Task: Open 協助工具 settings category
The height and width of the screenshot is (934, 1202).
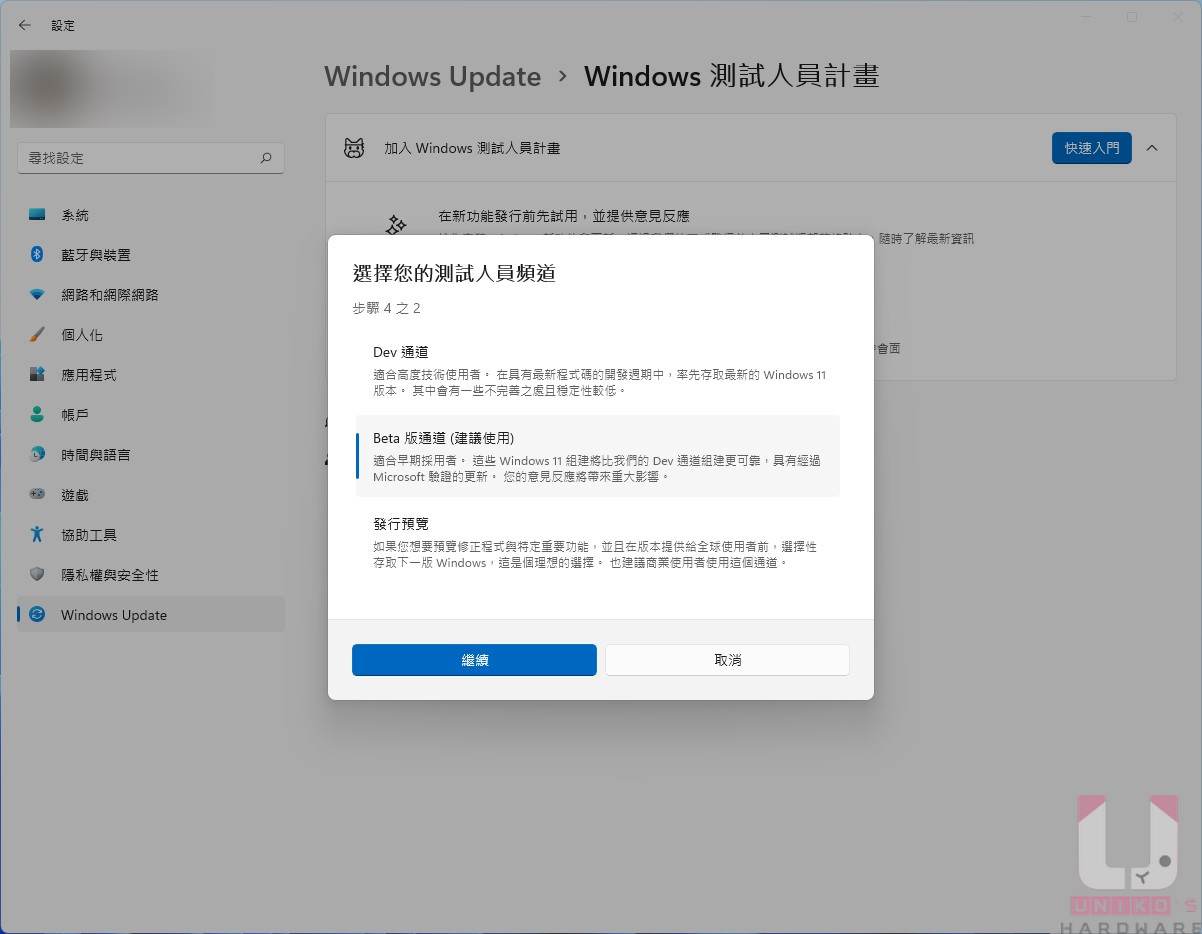Action: pos(151,535)
